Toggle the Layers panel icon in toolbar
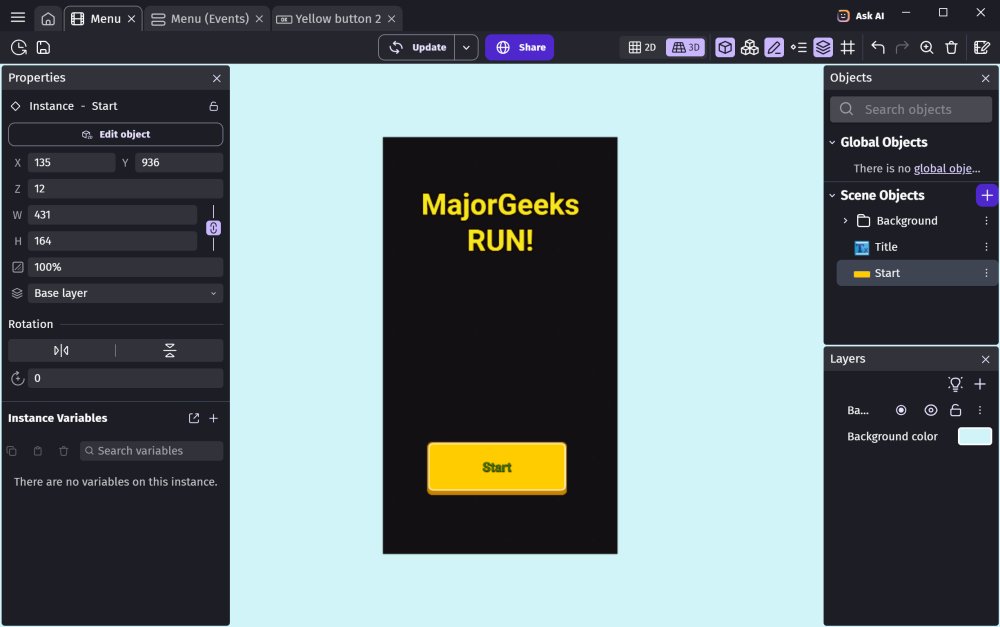1000x627 pixels. 823,47
